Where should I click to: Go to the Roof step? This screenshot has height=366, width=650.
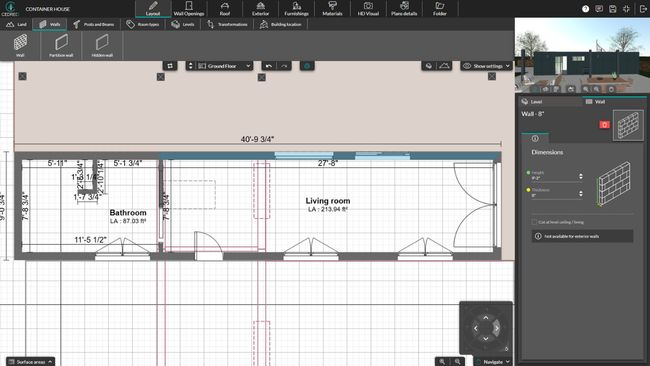(225, 9)
